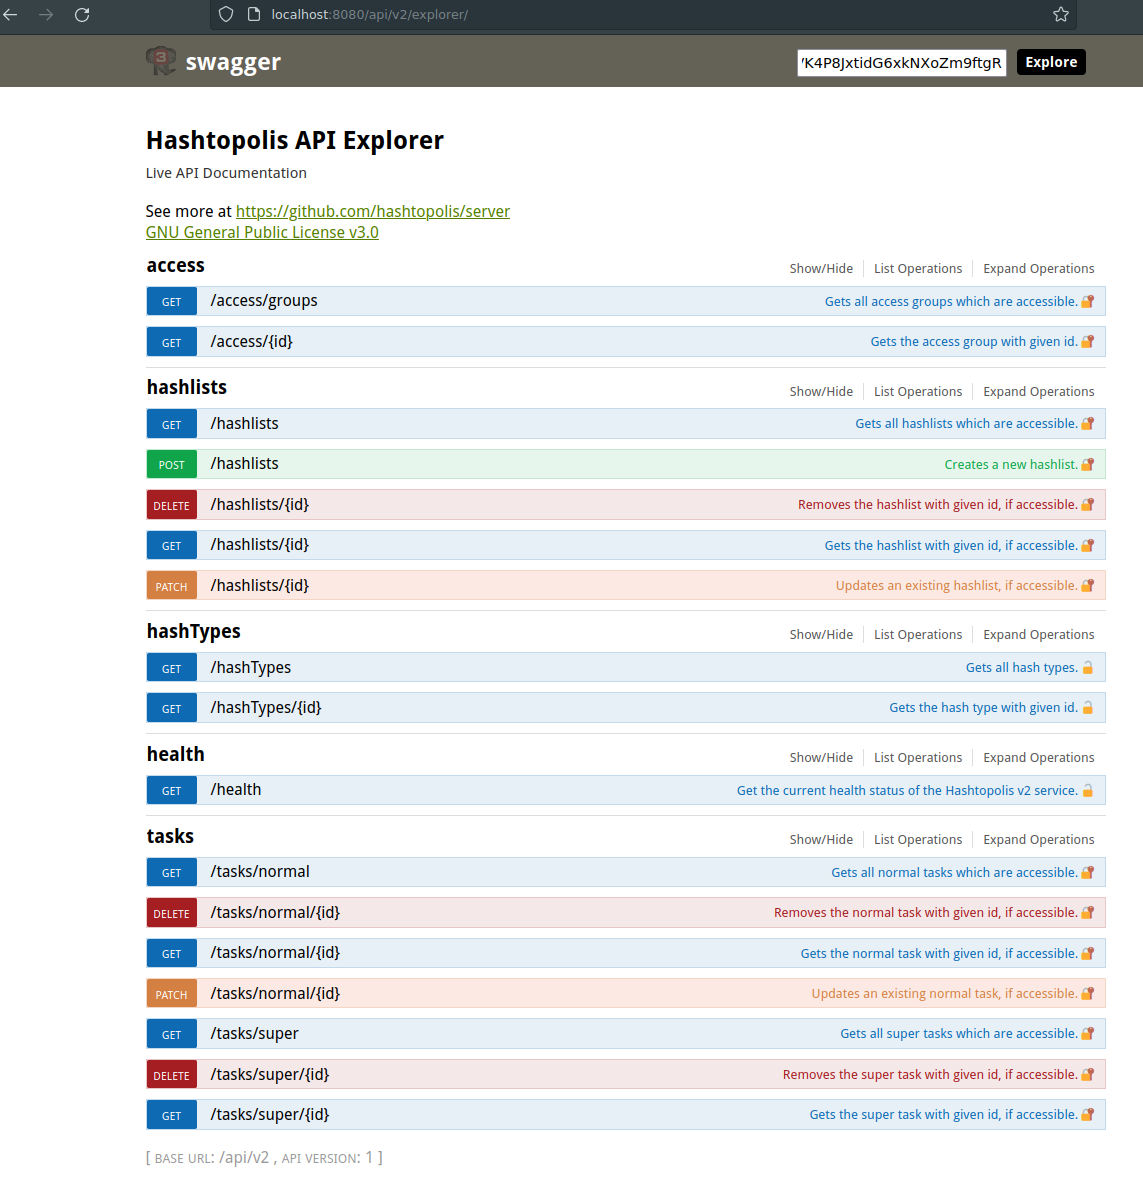Click 'Gets all hash types.' description
Viewport: 1143px width, 1180px height.
[1021, 668]
